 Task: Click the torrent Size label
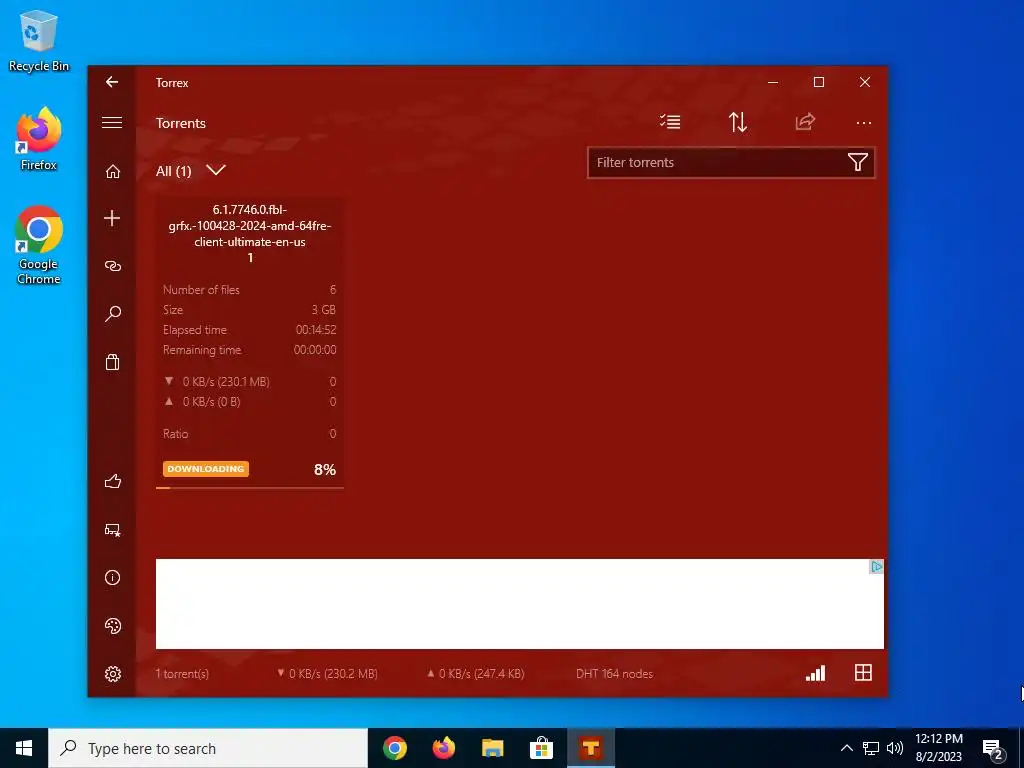173,310
